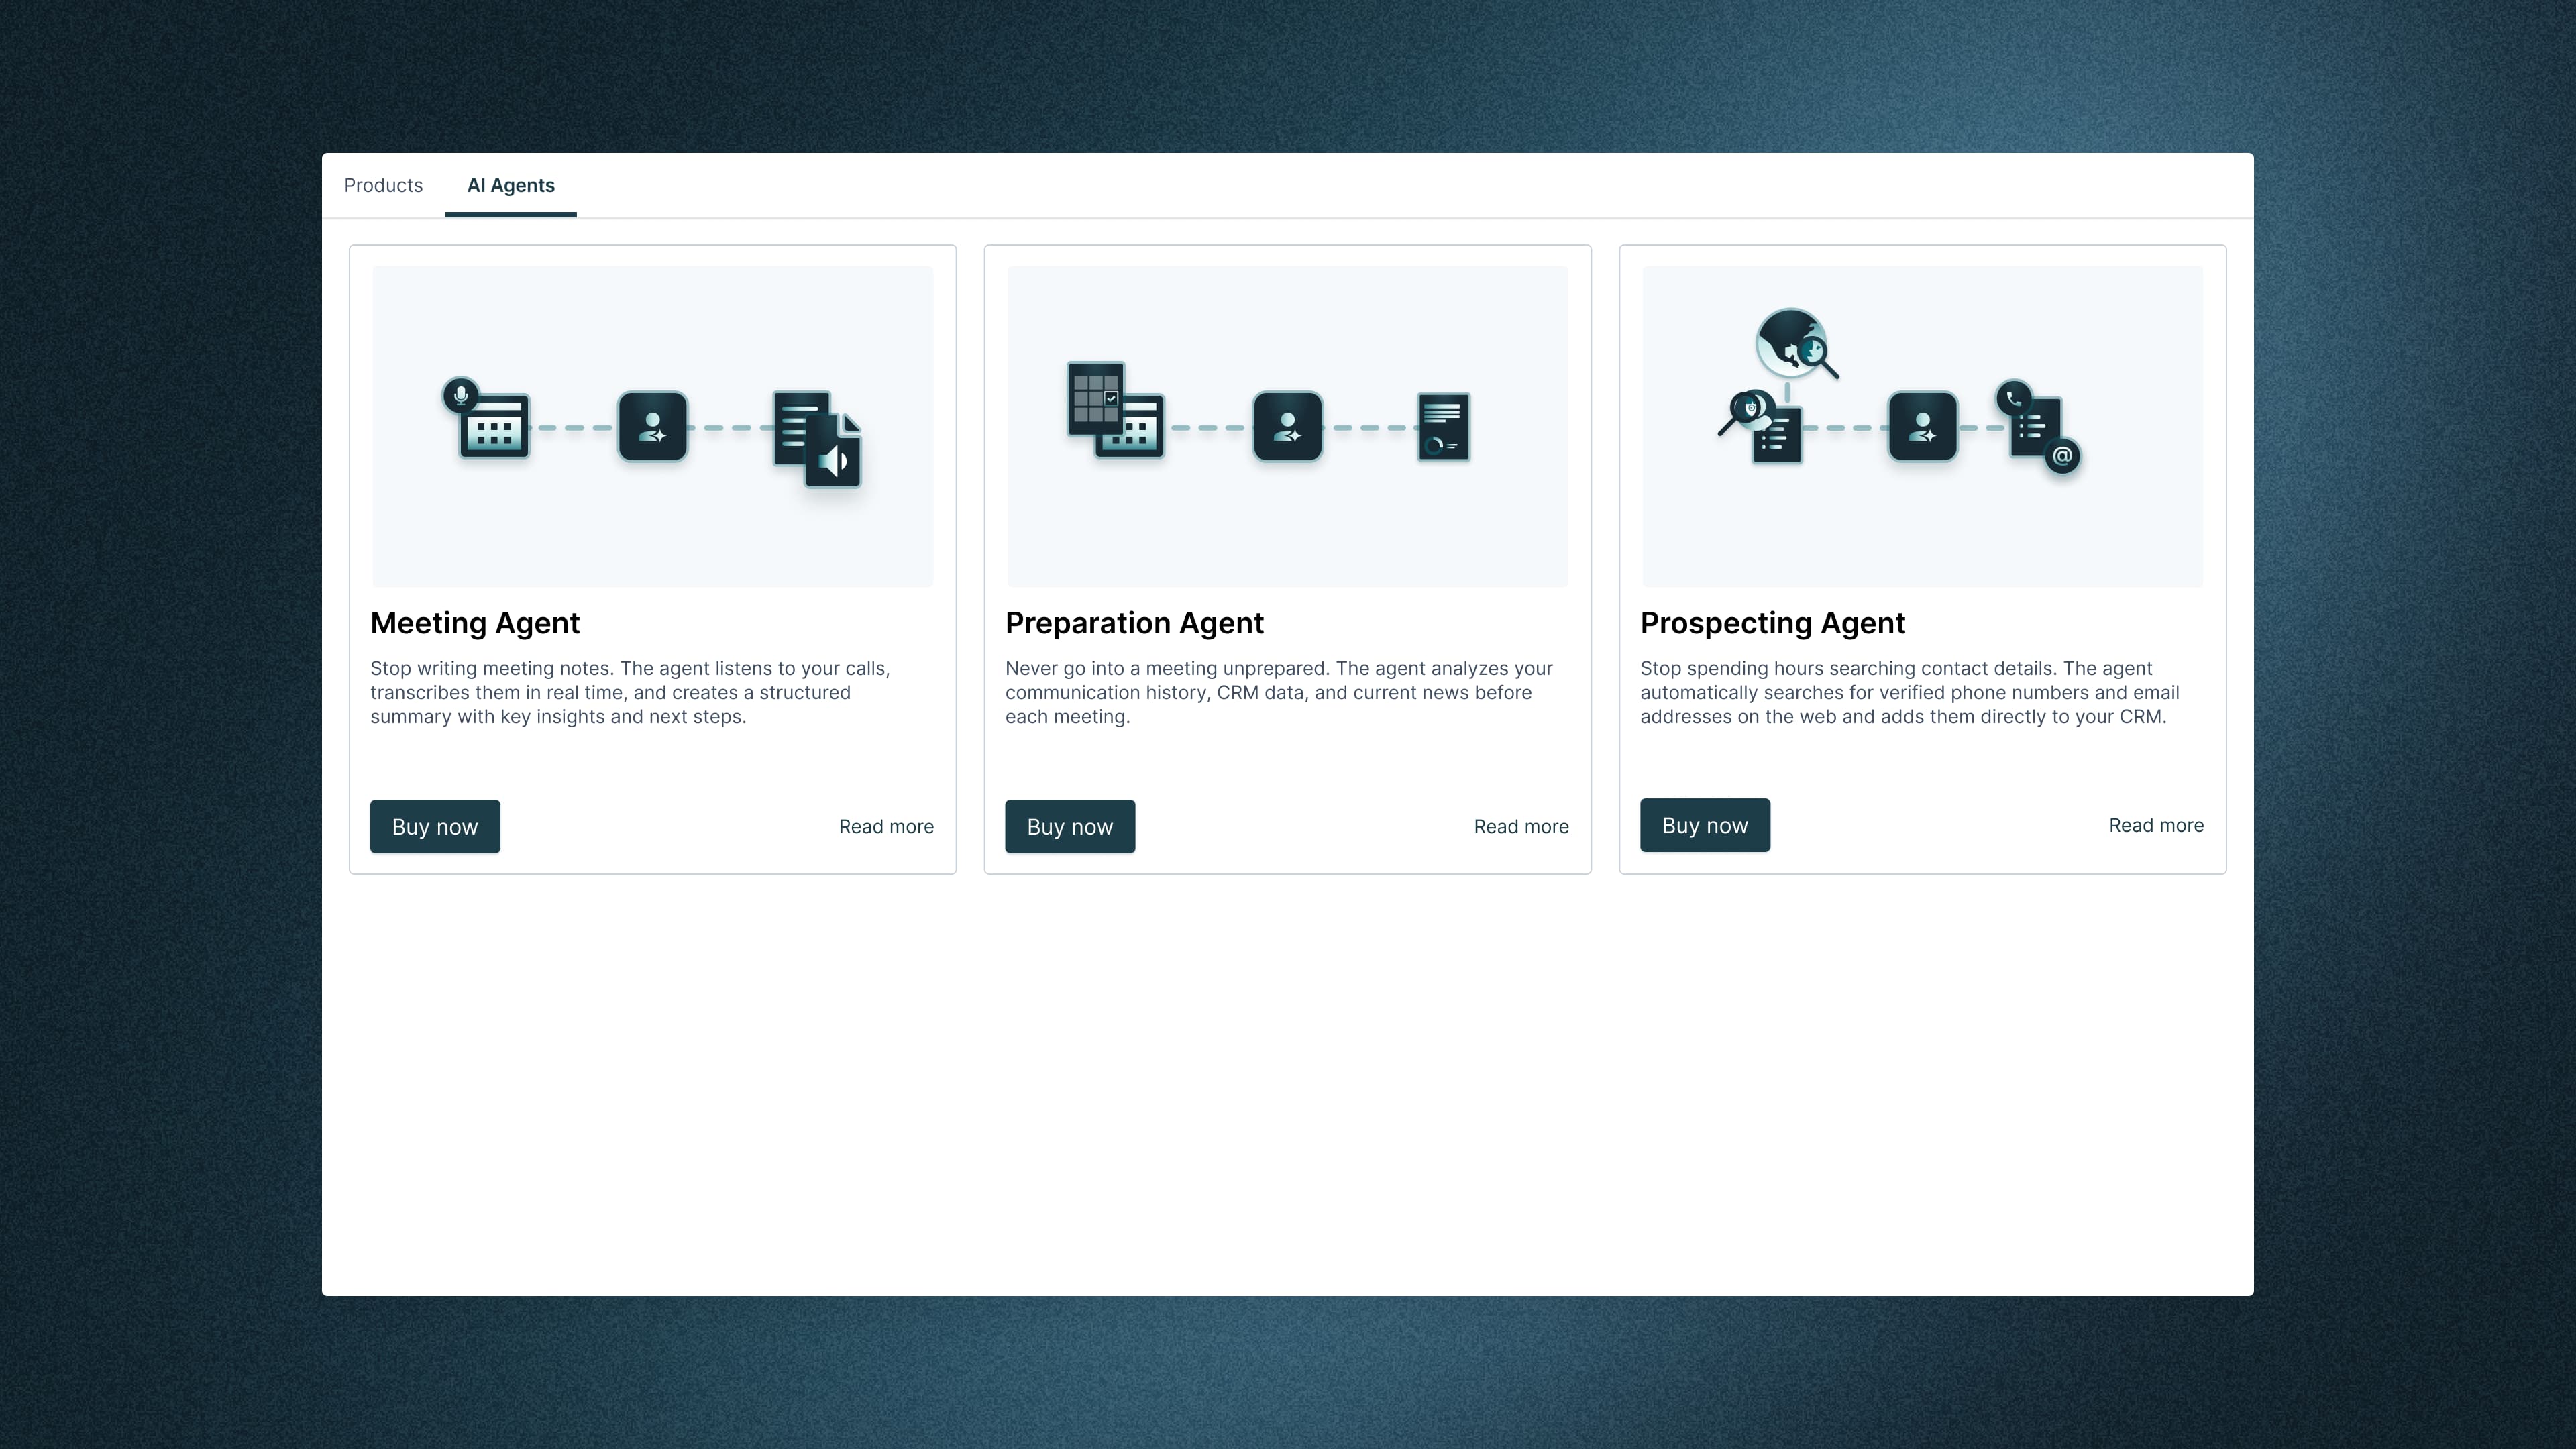
Task: Click the AI person icon in Meeting Agent illustration
Action: (x=653, y=427)
